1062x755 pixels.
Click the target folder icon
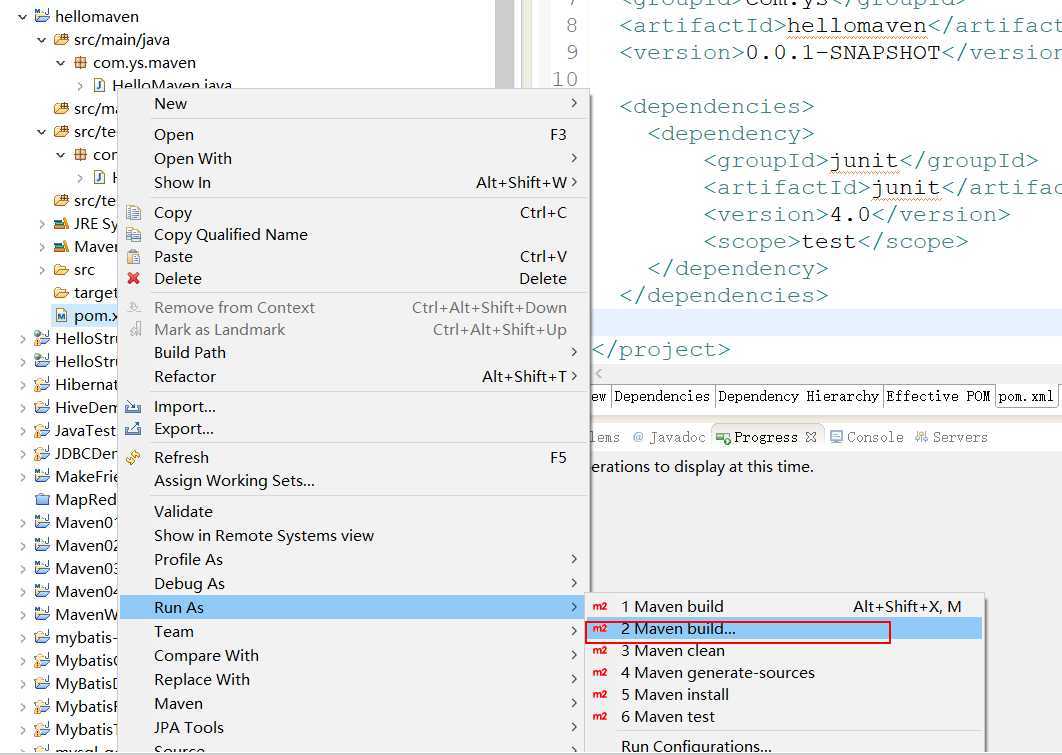pyautogui.click(x=61, y=293)
